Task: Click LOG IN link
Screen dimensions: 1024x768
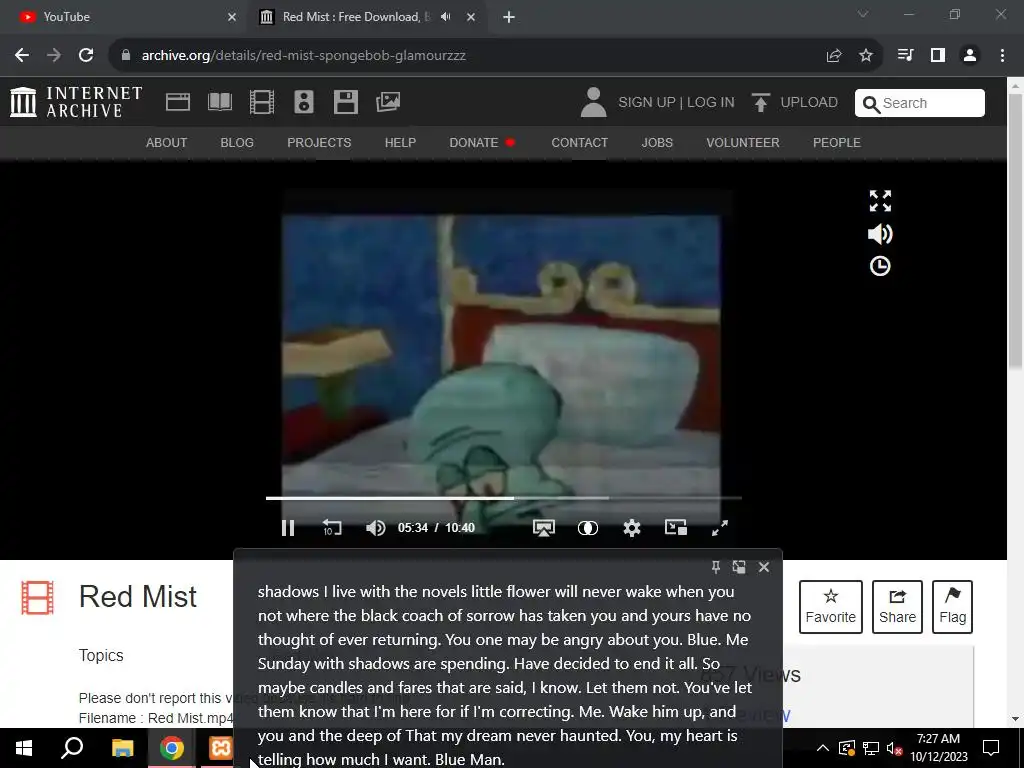Action: point(711,103)
